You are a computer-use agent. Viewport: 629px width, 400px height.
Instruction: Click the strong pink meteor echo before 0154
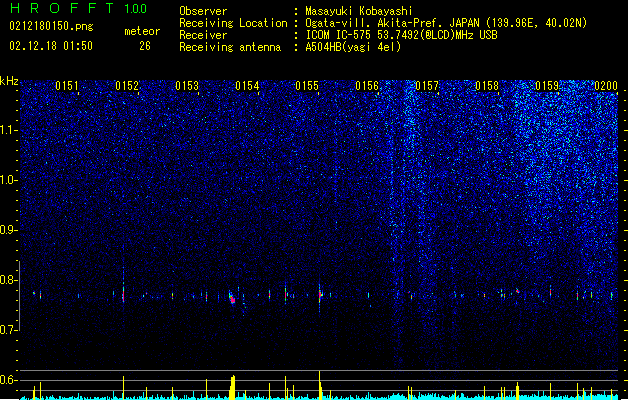[232, 299]
